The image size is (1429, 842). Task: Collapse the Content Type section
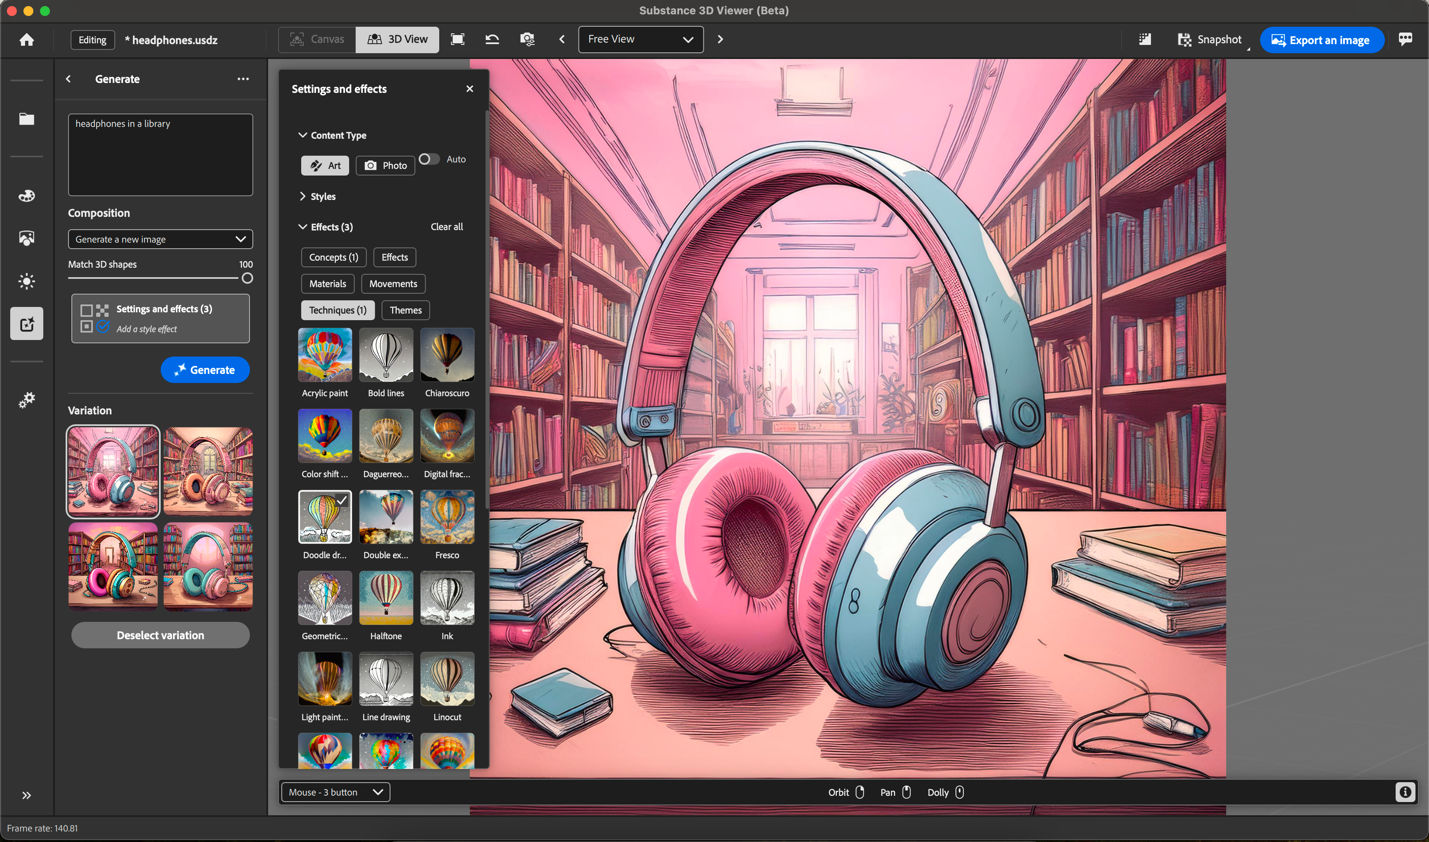coord(332,135)
